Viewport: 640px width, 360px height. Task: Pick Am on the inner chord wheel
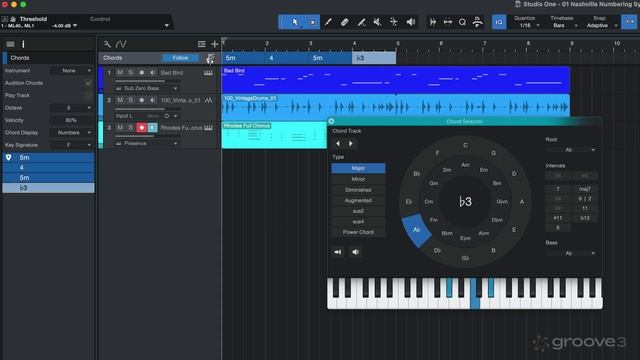coord(465,165)
